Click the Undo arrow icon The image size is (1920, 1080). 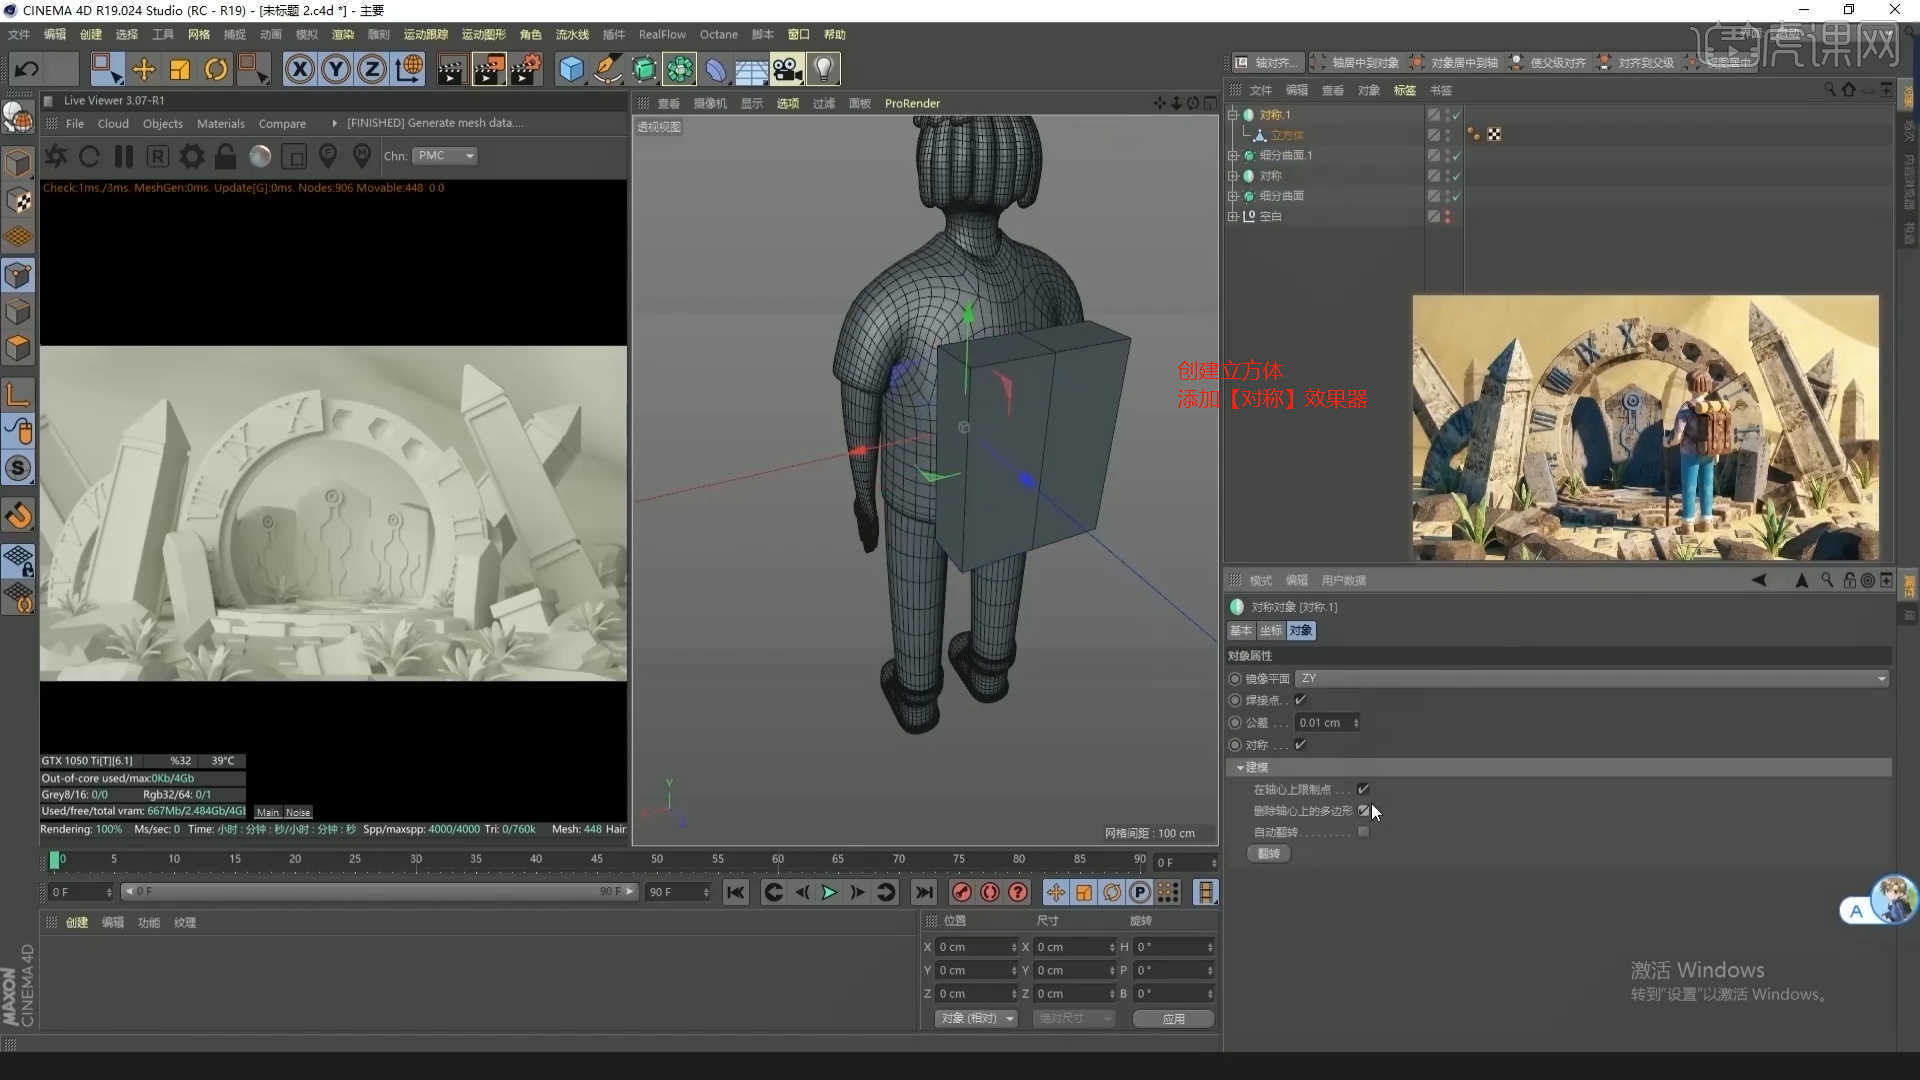(x=27, y=69)
